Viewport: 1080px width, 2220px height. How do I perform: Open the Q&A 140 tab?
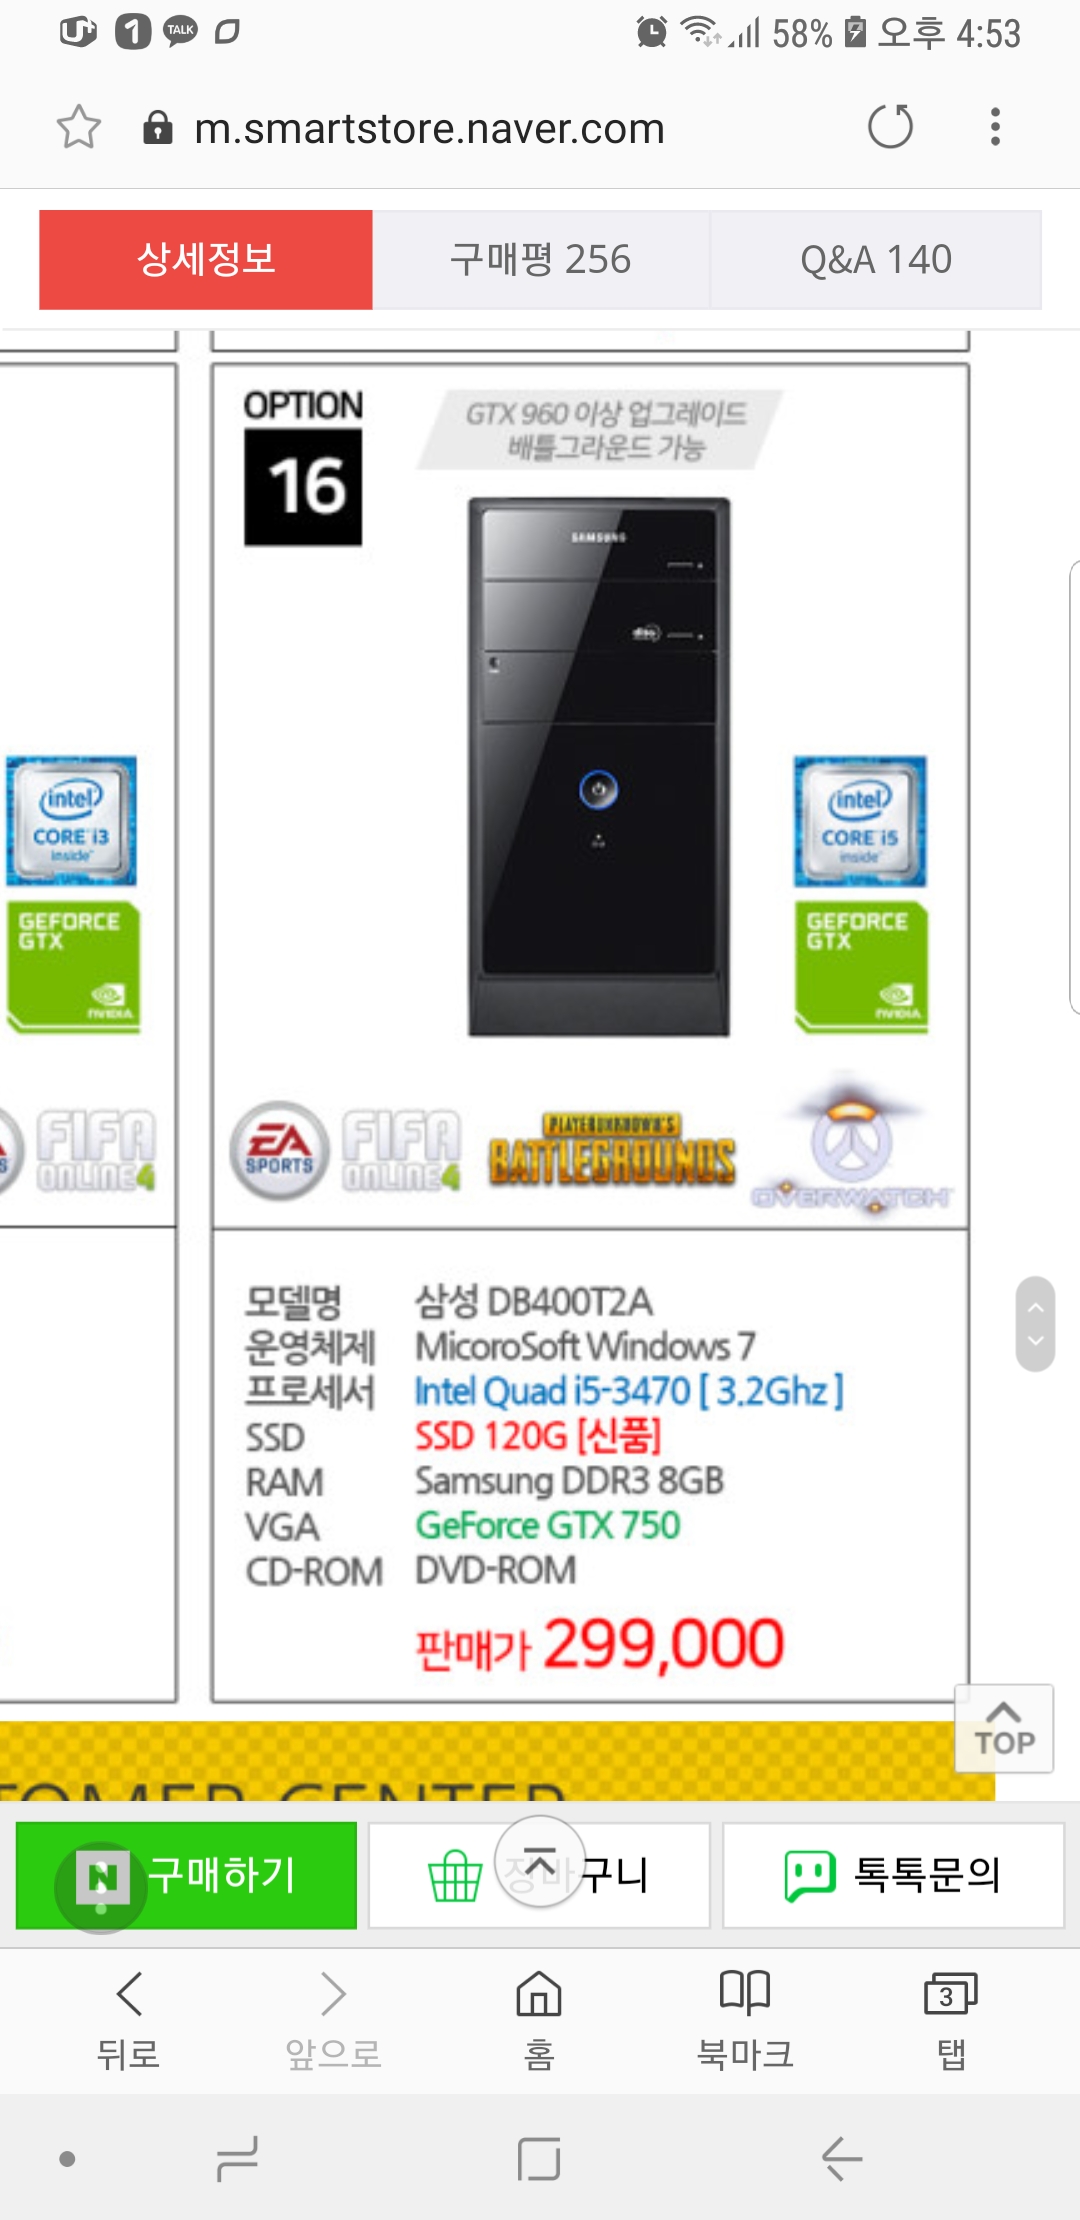(876, 260)
